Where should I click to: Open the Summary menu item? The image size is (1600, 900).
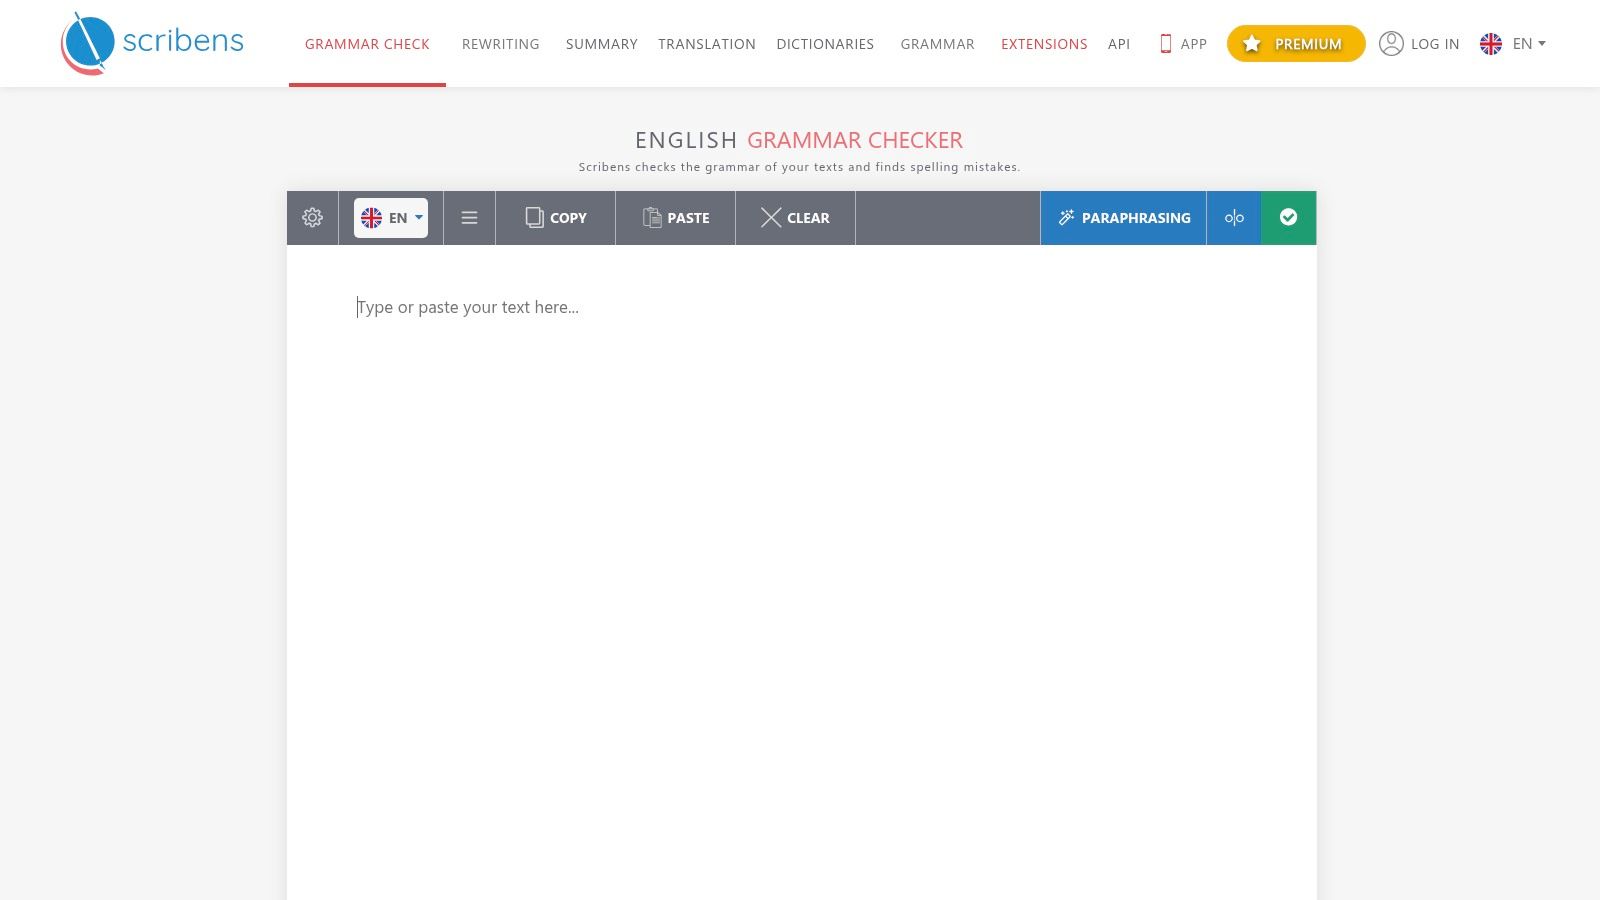pos(601,44)
